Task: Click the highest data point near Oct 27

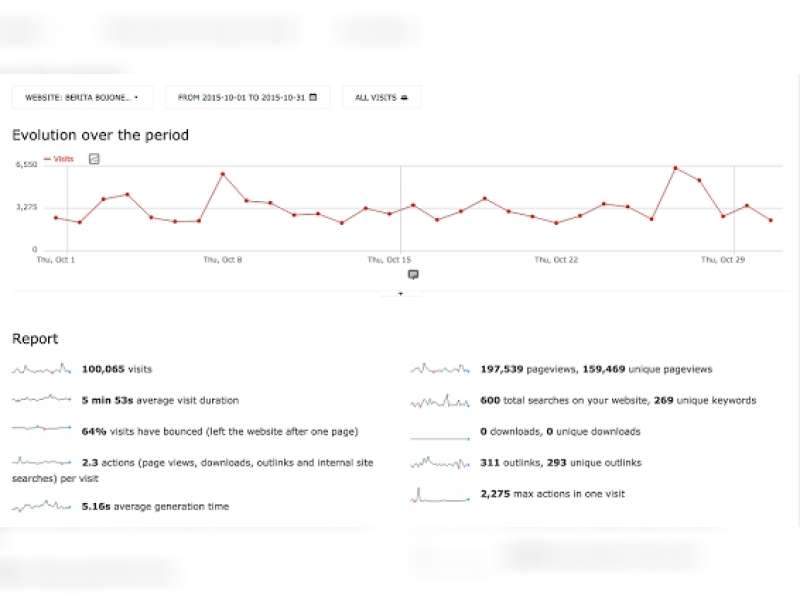Action: click(x=676, y=168)
